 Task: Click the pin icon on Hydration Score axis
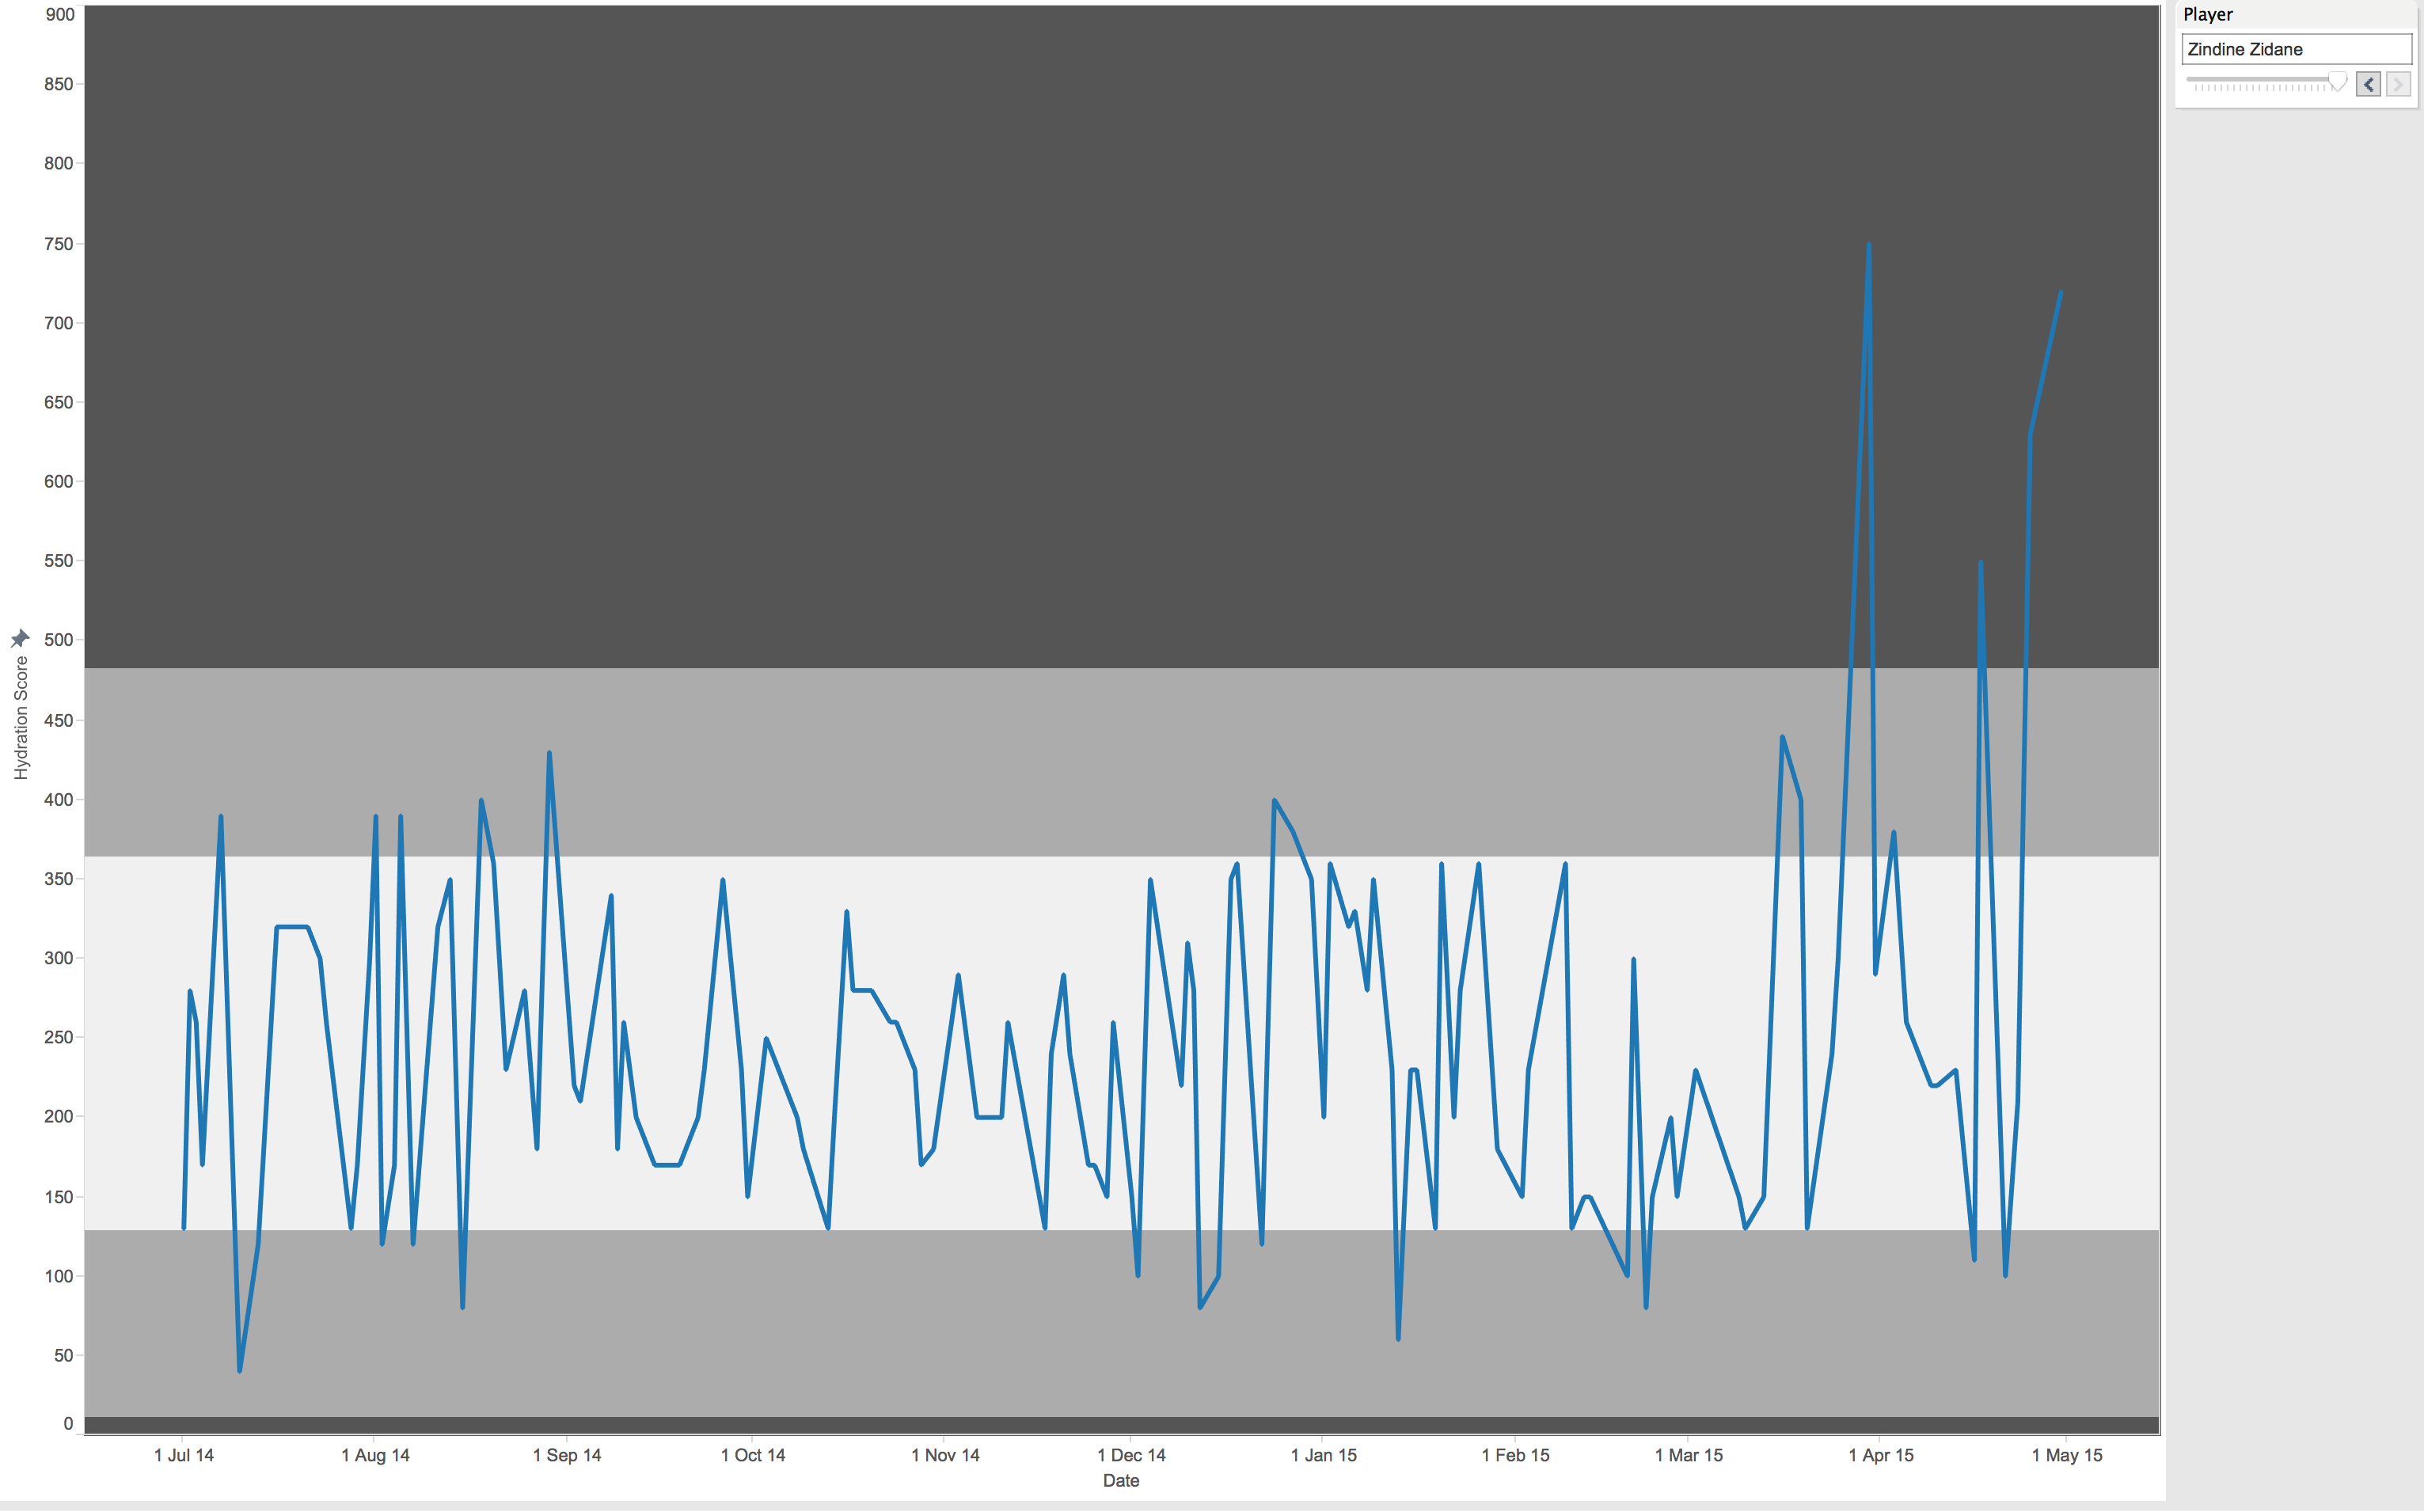(20, 638)
